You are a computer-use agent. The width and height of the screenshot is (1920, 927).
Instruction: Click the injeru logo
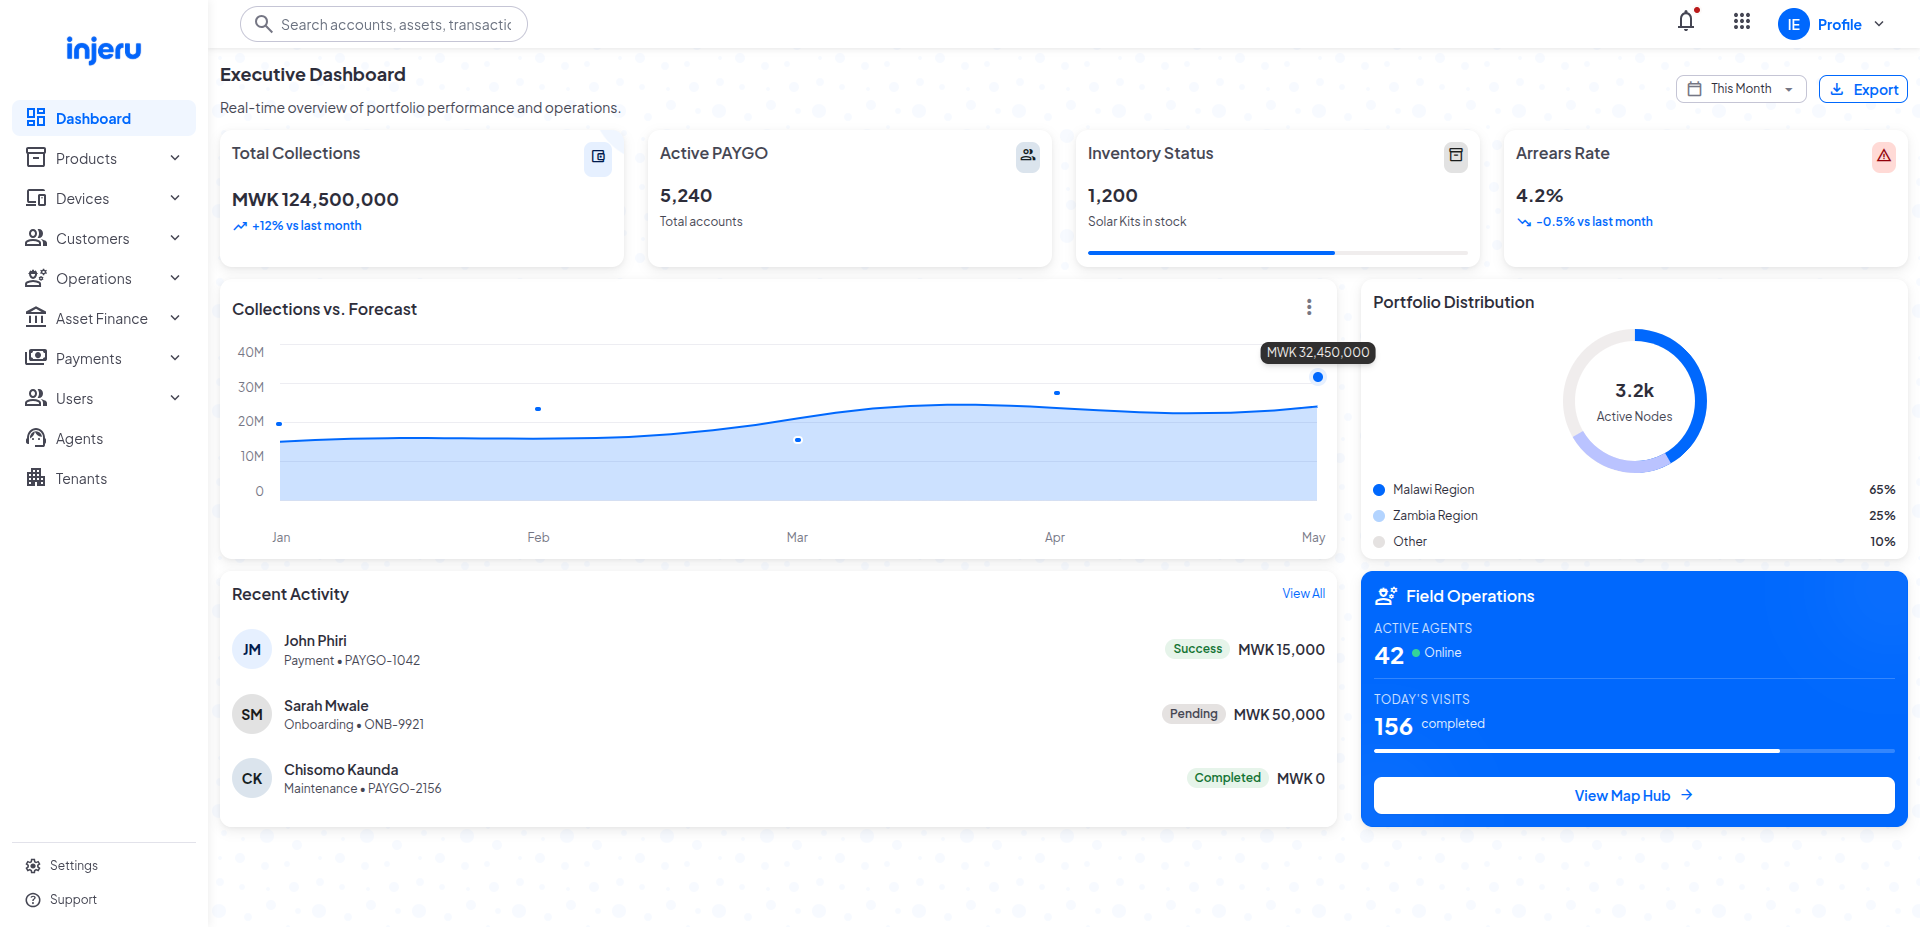104,49
